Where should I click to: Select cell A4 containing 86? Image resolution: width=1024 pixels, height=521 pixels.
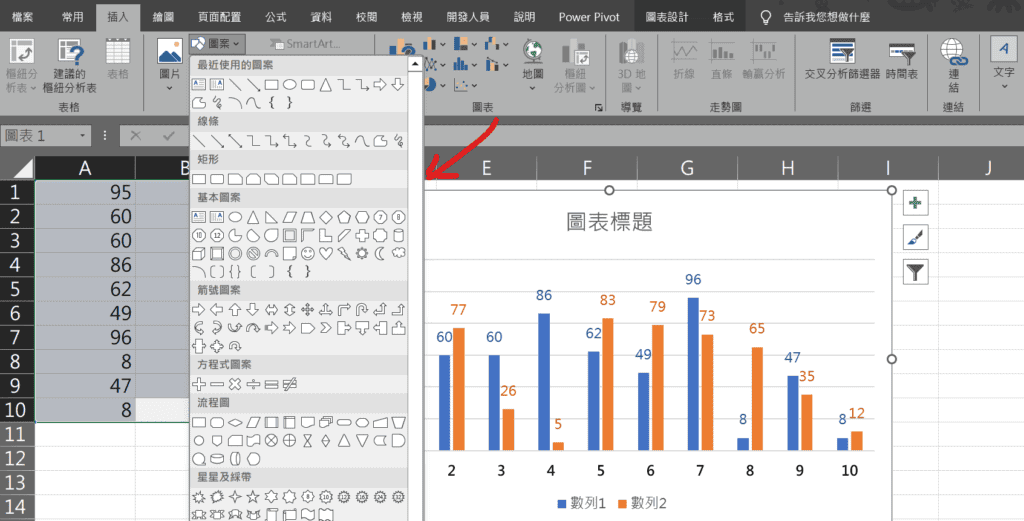[86, 264]
